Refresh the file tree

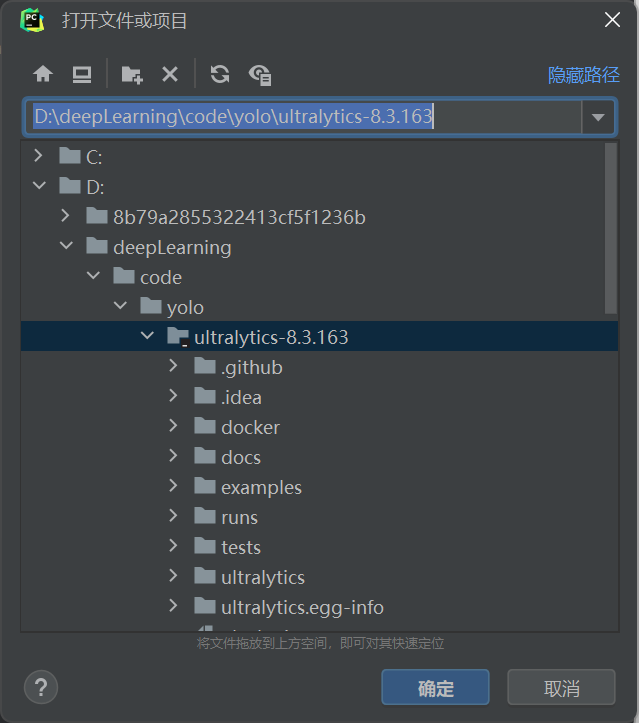[x=220, y=74]
